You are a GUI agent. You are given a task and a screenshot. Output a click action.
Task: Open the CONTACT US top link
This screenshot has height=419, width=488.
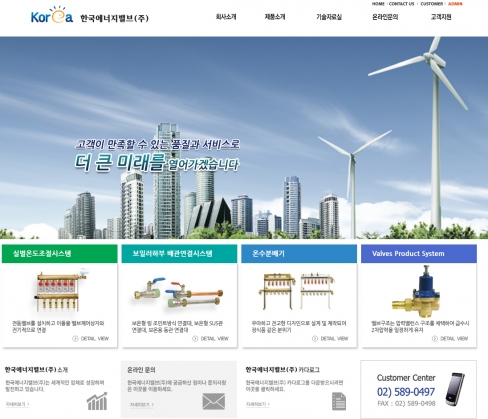click(x=401, y=4)
